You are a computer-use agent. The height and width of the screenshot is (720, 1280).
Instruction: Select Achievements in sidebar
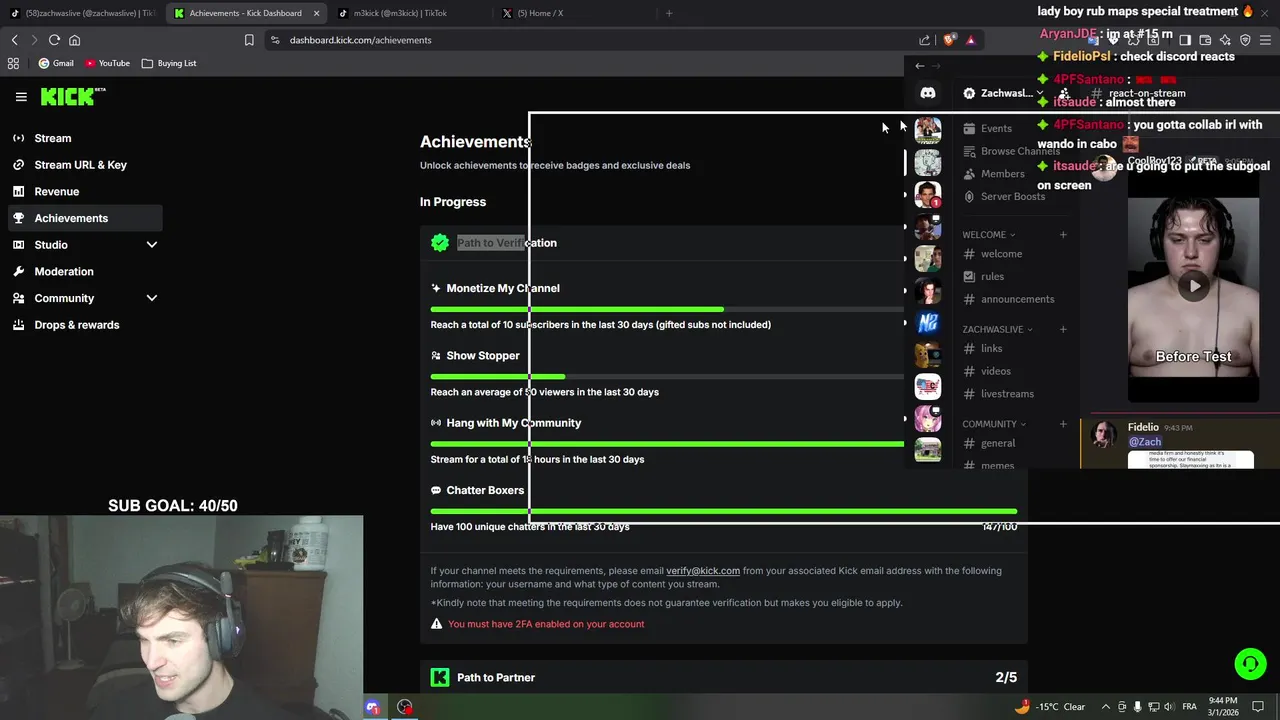pos(86,218)
